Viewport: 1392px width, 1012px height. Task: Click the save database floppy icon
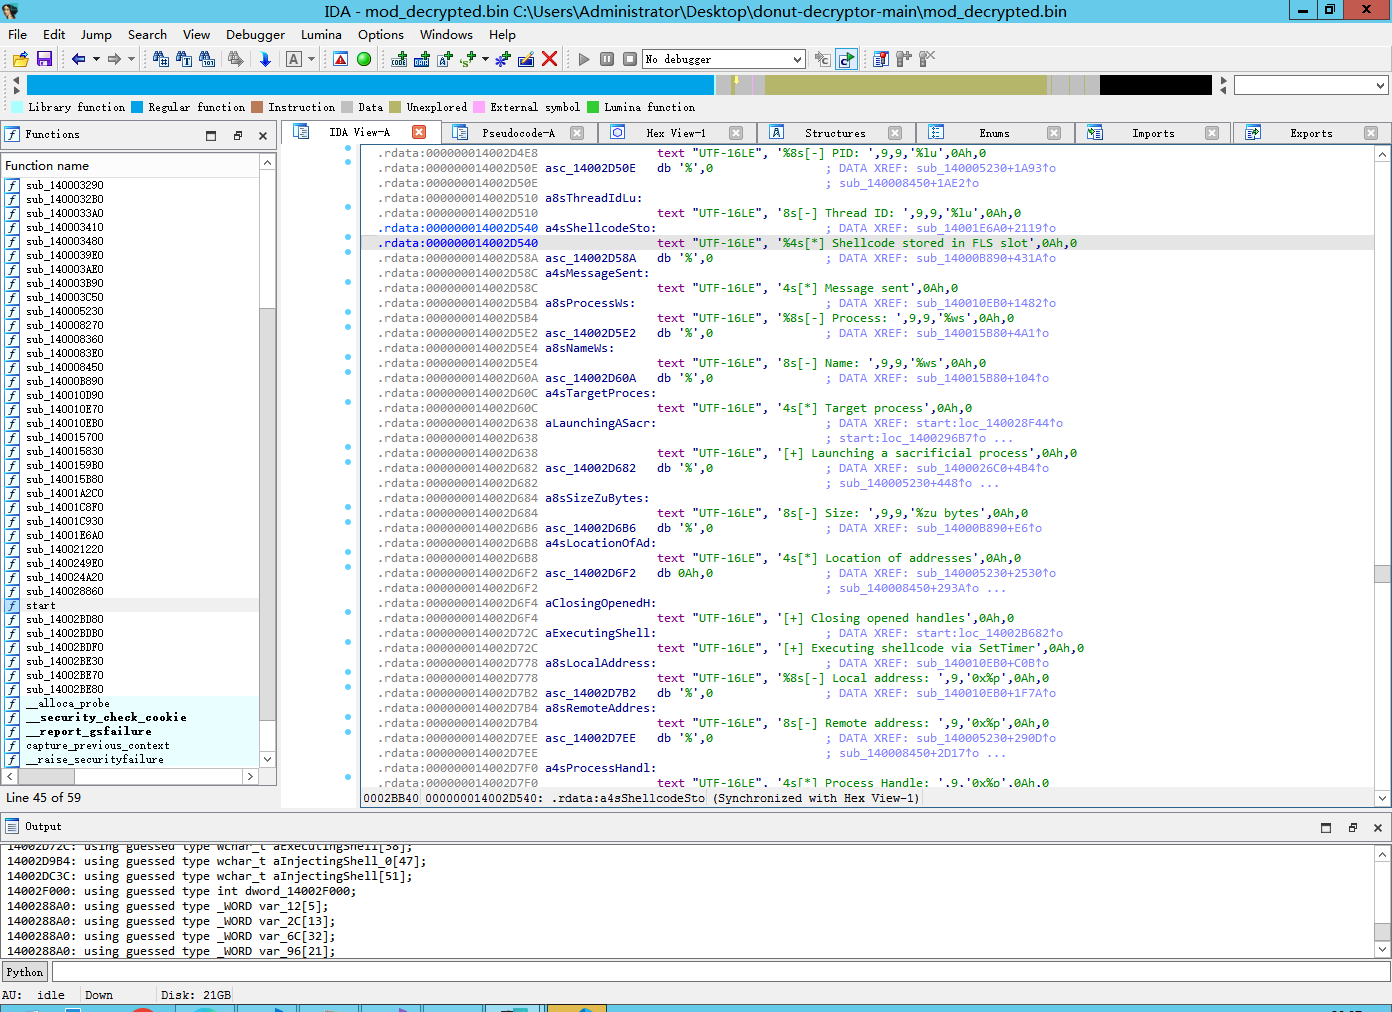[x=44, y=60]
